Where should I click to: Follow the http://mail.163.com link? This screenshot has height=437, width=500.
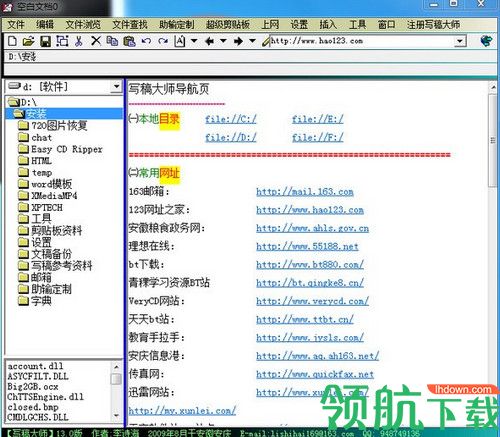(x=305, y=192)
